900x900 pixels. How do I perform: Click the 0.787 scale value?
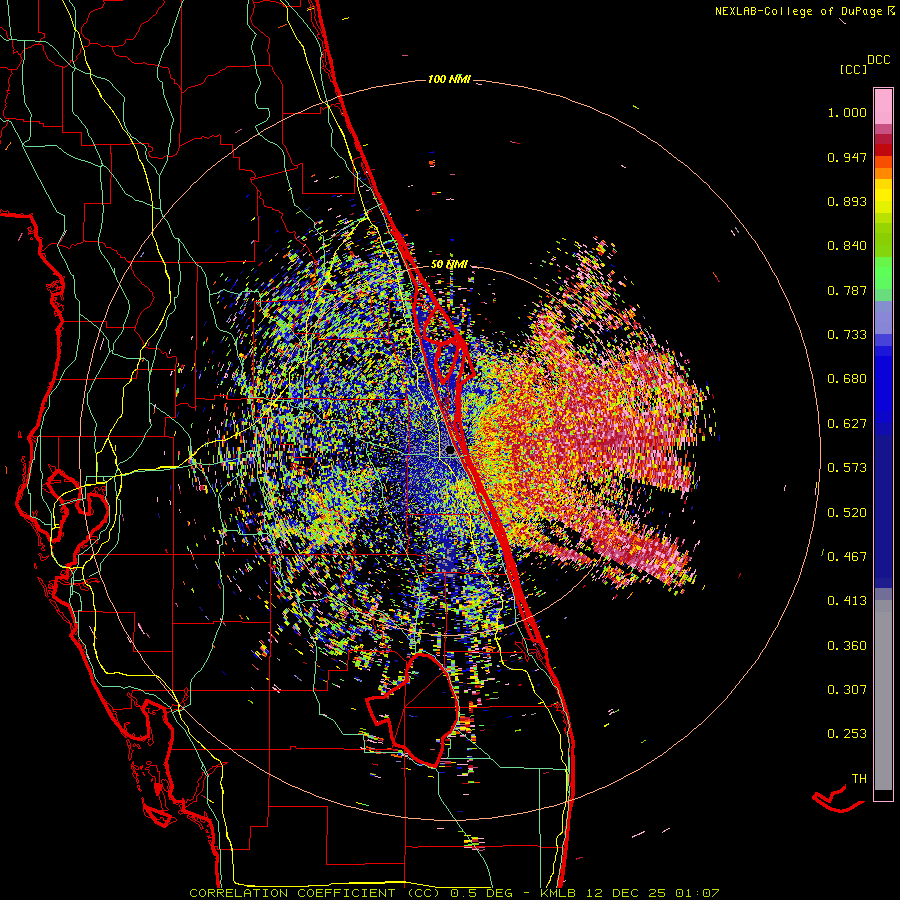tap(847, 290)
